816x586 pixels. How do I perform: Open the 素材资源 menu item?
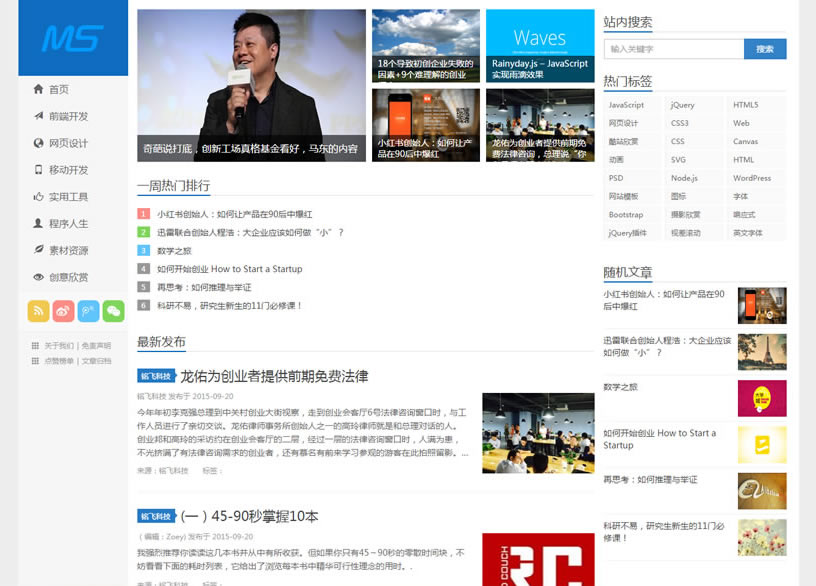[69, 250]
